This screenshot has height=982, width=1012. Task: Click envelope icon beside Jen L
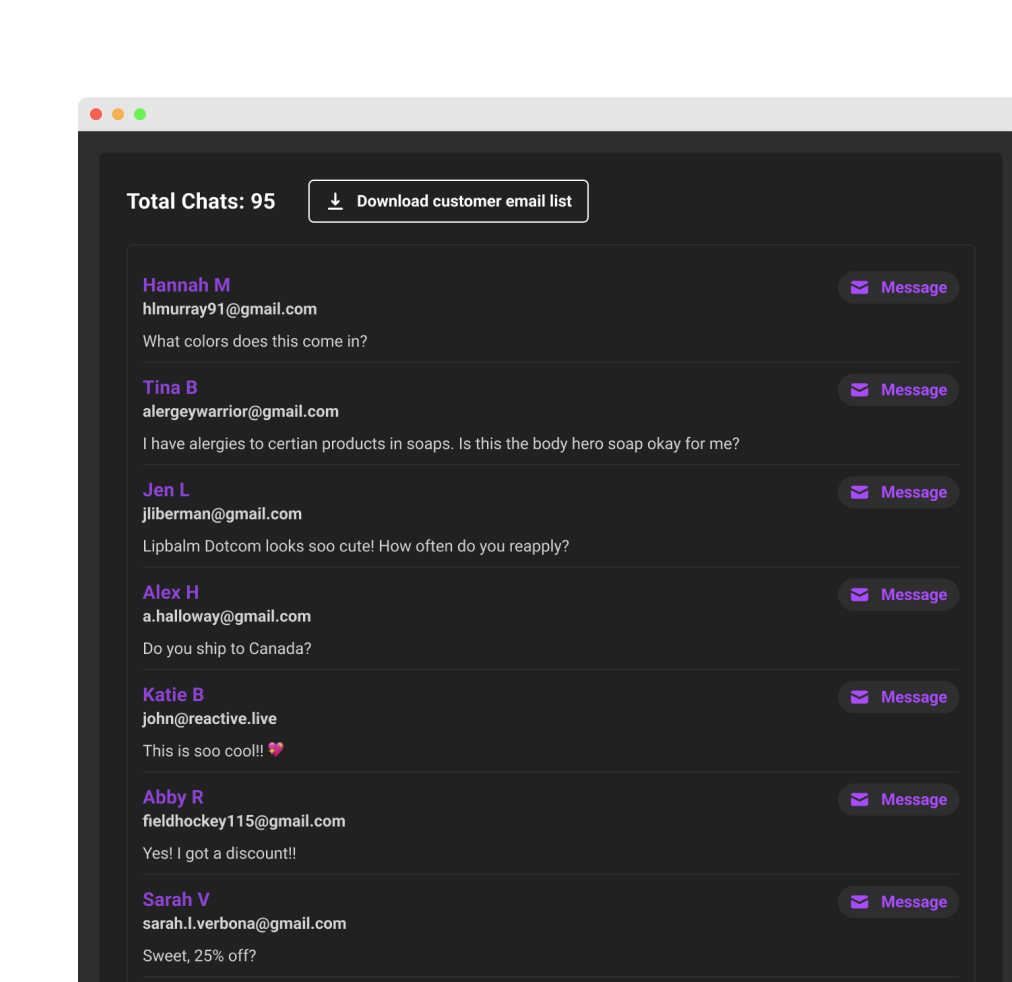click(x=859, y=492)
